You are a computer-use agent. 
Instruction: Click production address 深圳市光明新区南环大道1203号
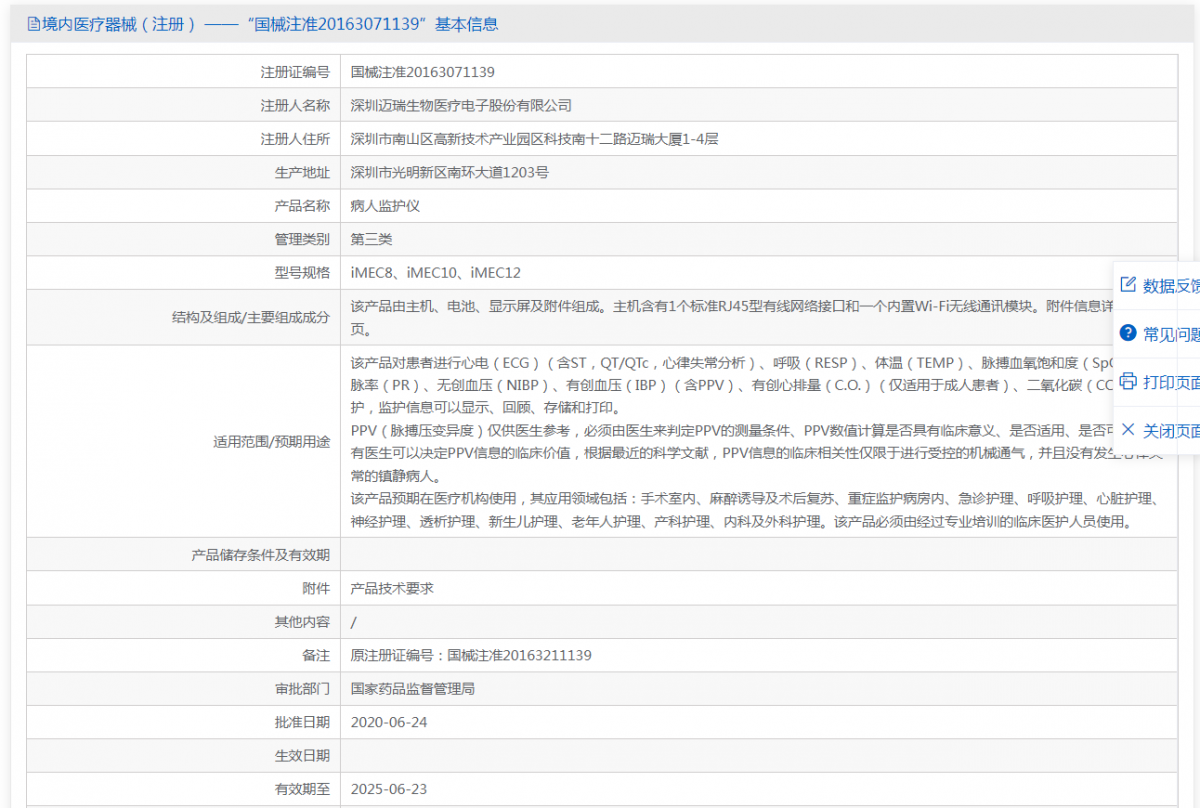pos(450,172)
